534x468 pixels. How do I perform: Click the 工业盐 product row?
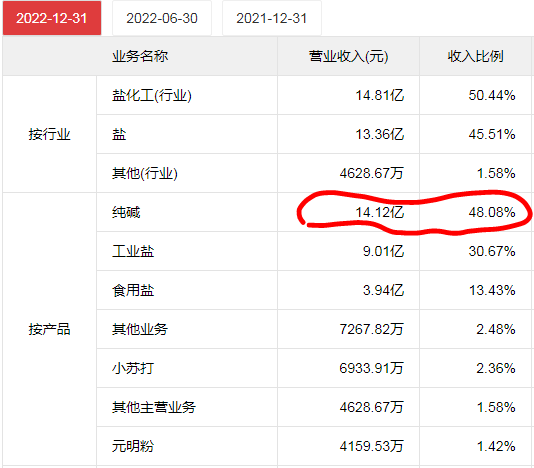313,251
